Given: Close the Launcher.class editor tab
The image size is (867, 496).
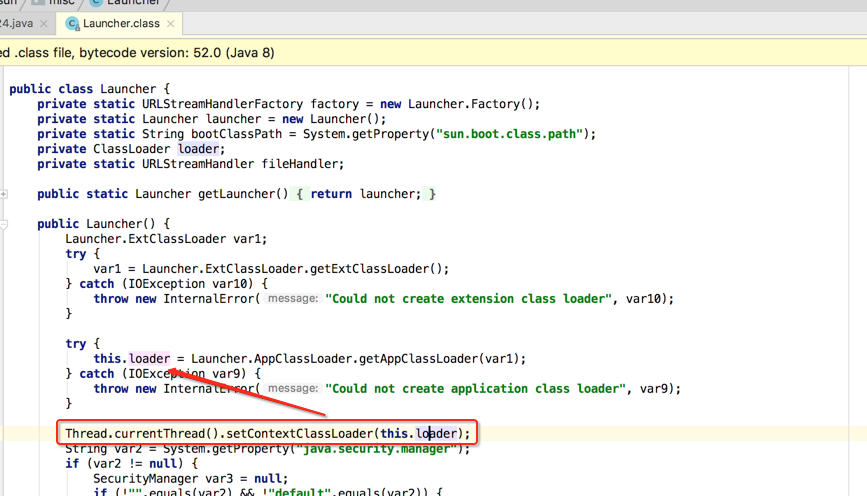Looking at the screenshot, I should (171, 24).
